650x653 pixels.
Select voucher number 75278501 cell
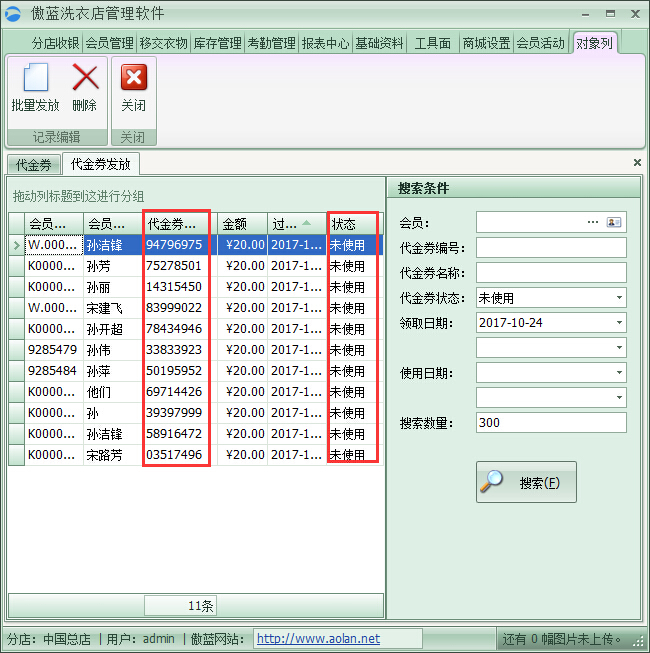tap(179, 266)
